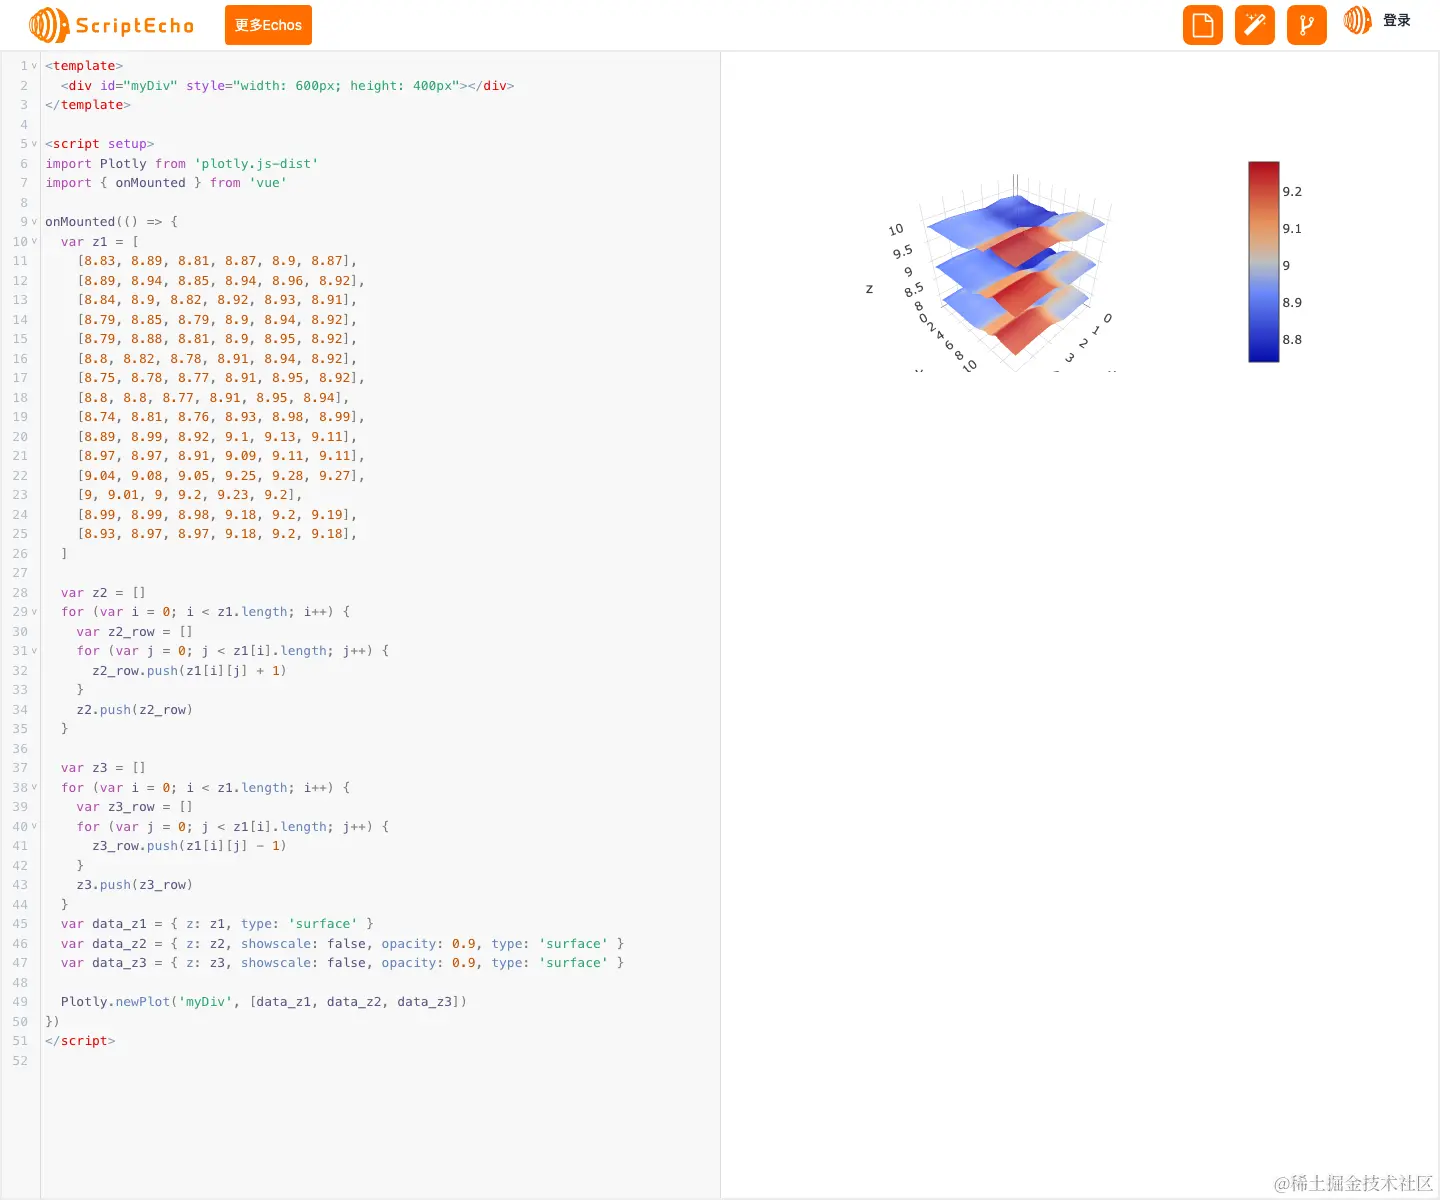Click z1 row starting with 8.83
This screenshot has height=1200, width=1440.
pyautogui.click(x=217, y=261)
